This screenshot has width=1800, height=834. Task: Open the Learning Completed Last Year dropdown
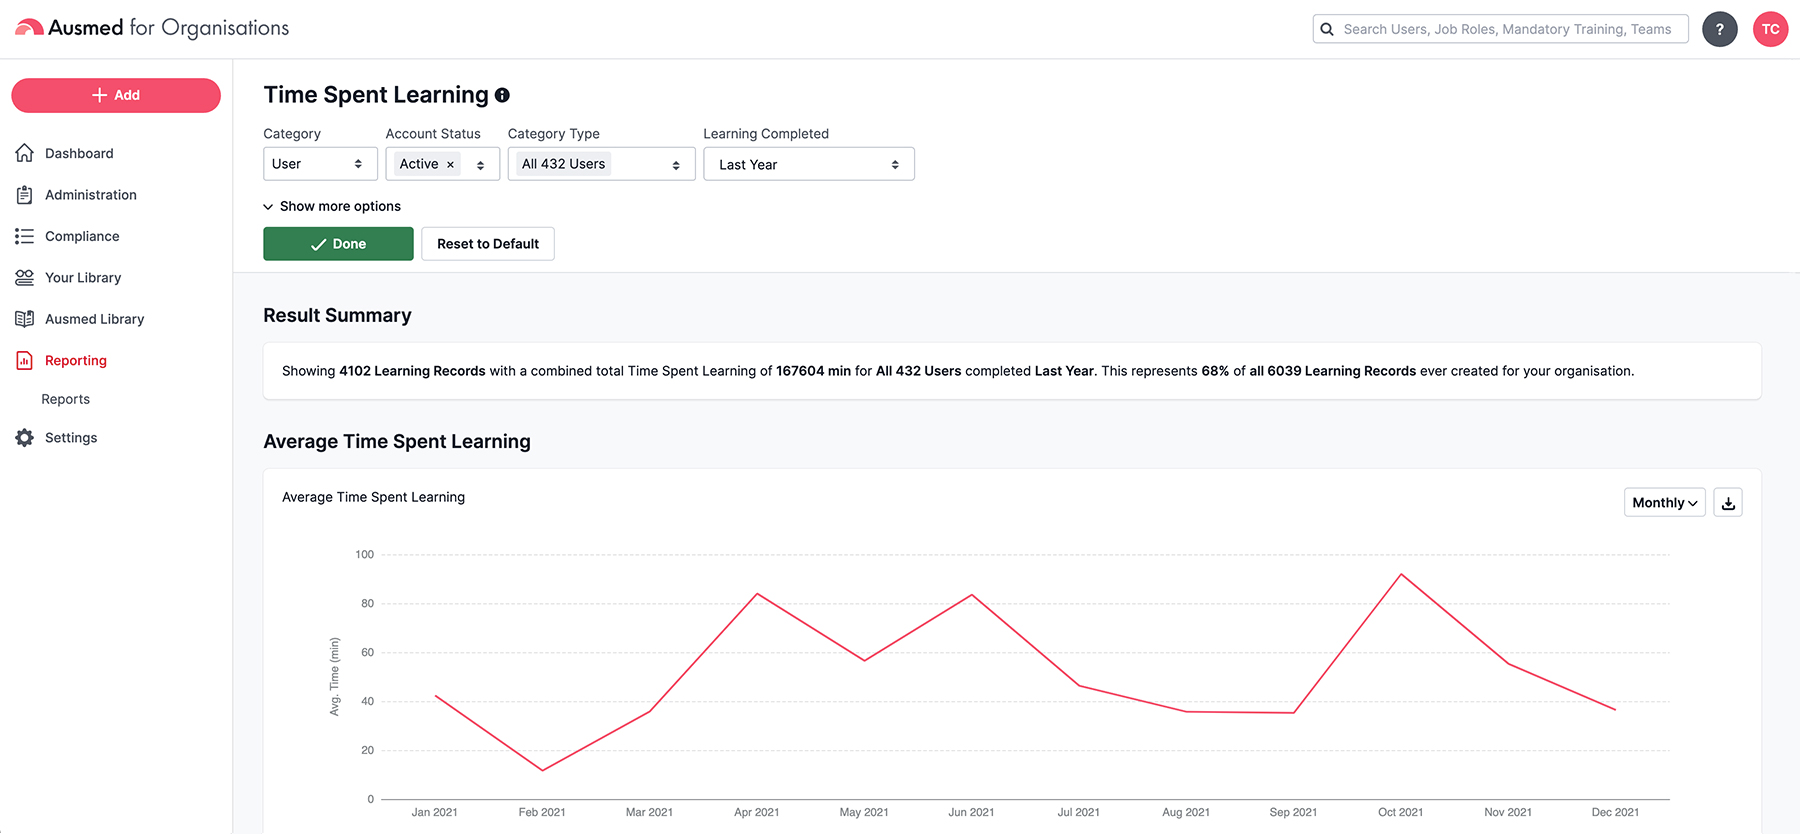(809, 164)
